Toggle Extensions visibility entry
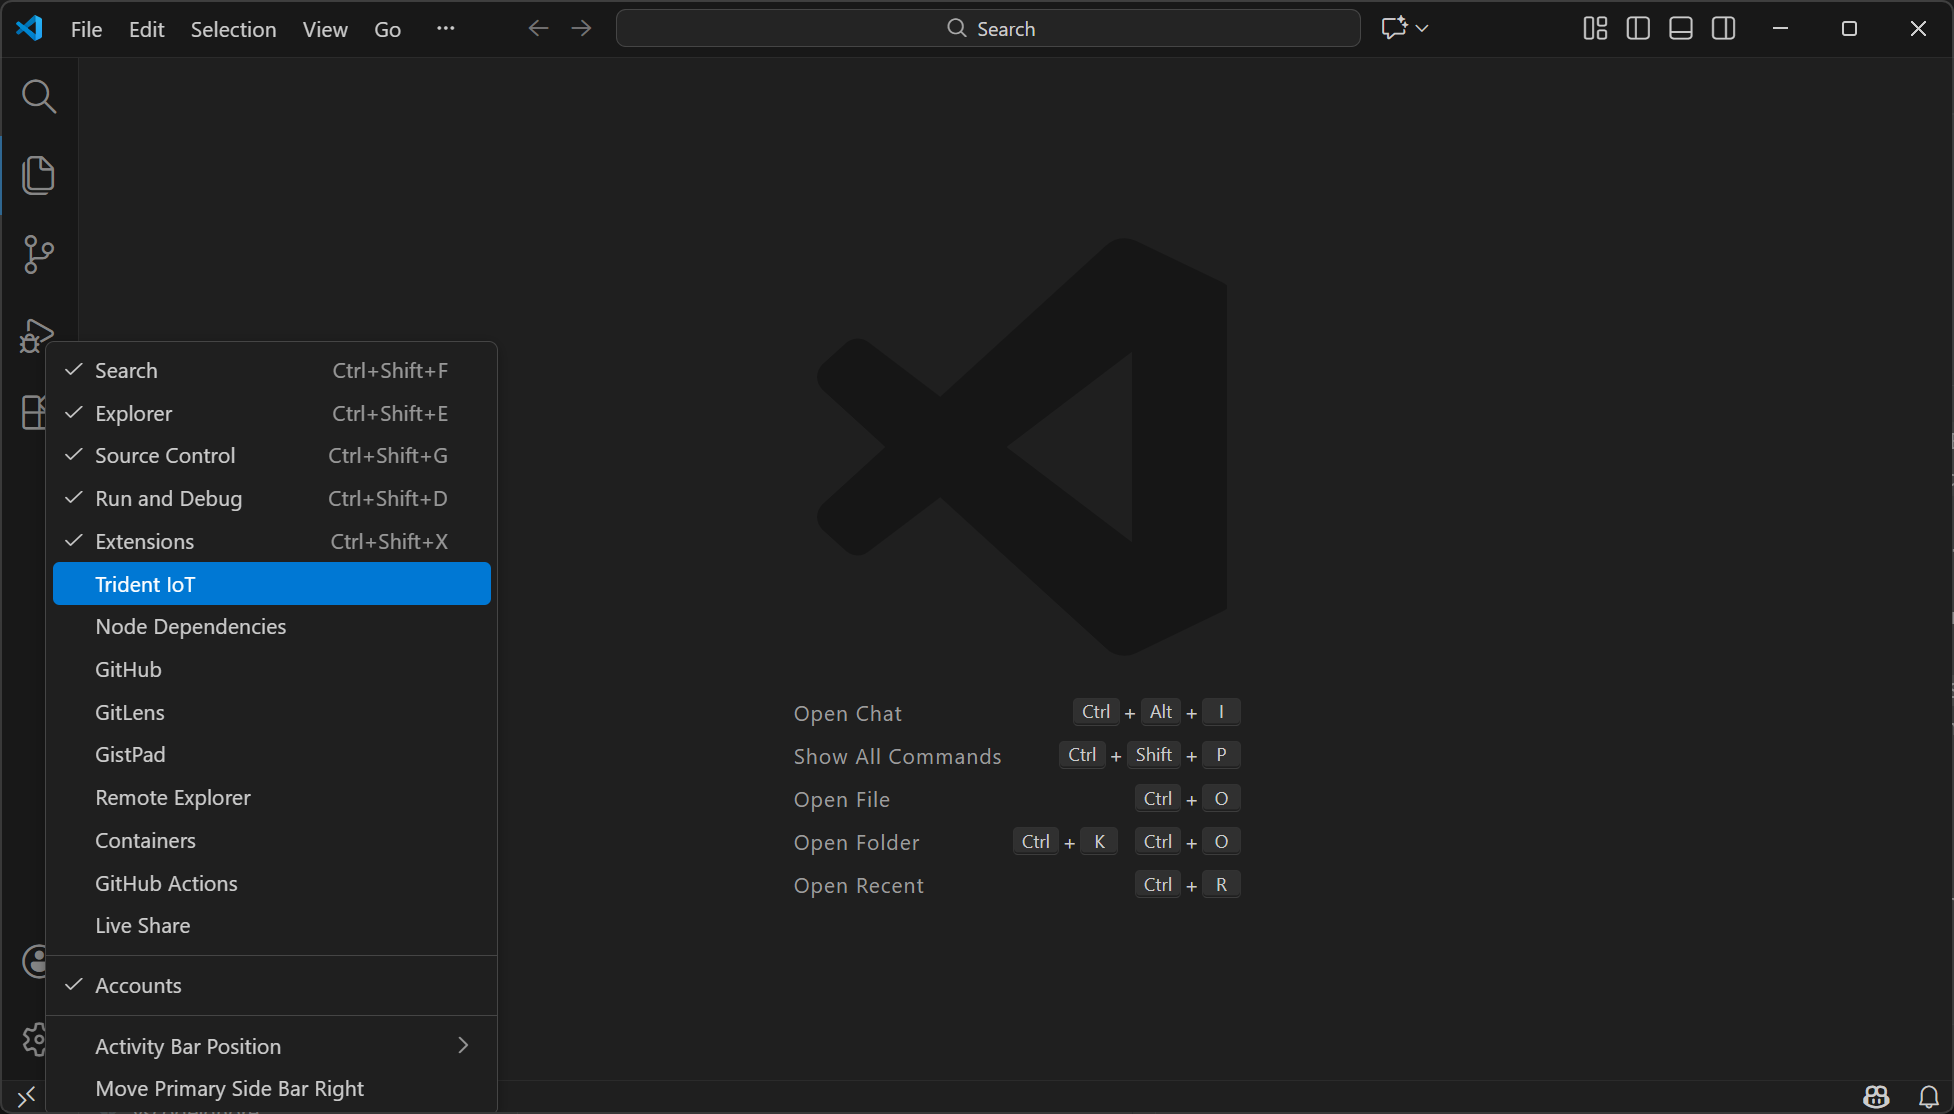Image resolution: width=1954 pixels, height=1114 pixels. pyautogui.click(x=272, y=541)
